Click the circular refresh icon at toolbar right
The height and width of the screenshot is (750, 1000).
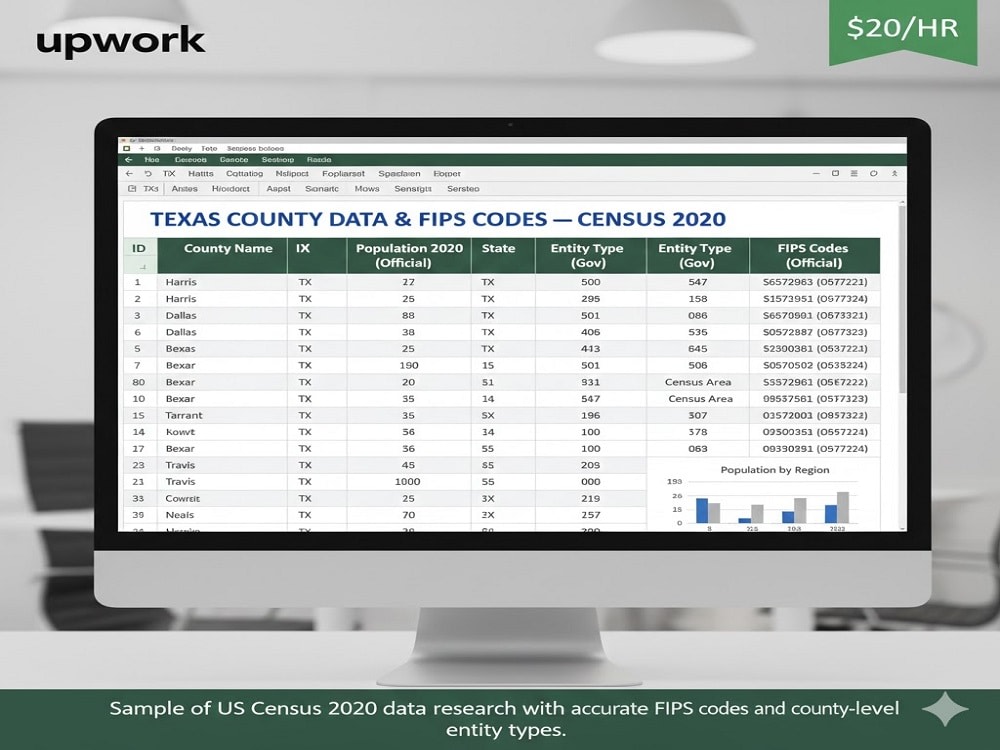click(874, 173)
